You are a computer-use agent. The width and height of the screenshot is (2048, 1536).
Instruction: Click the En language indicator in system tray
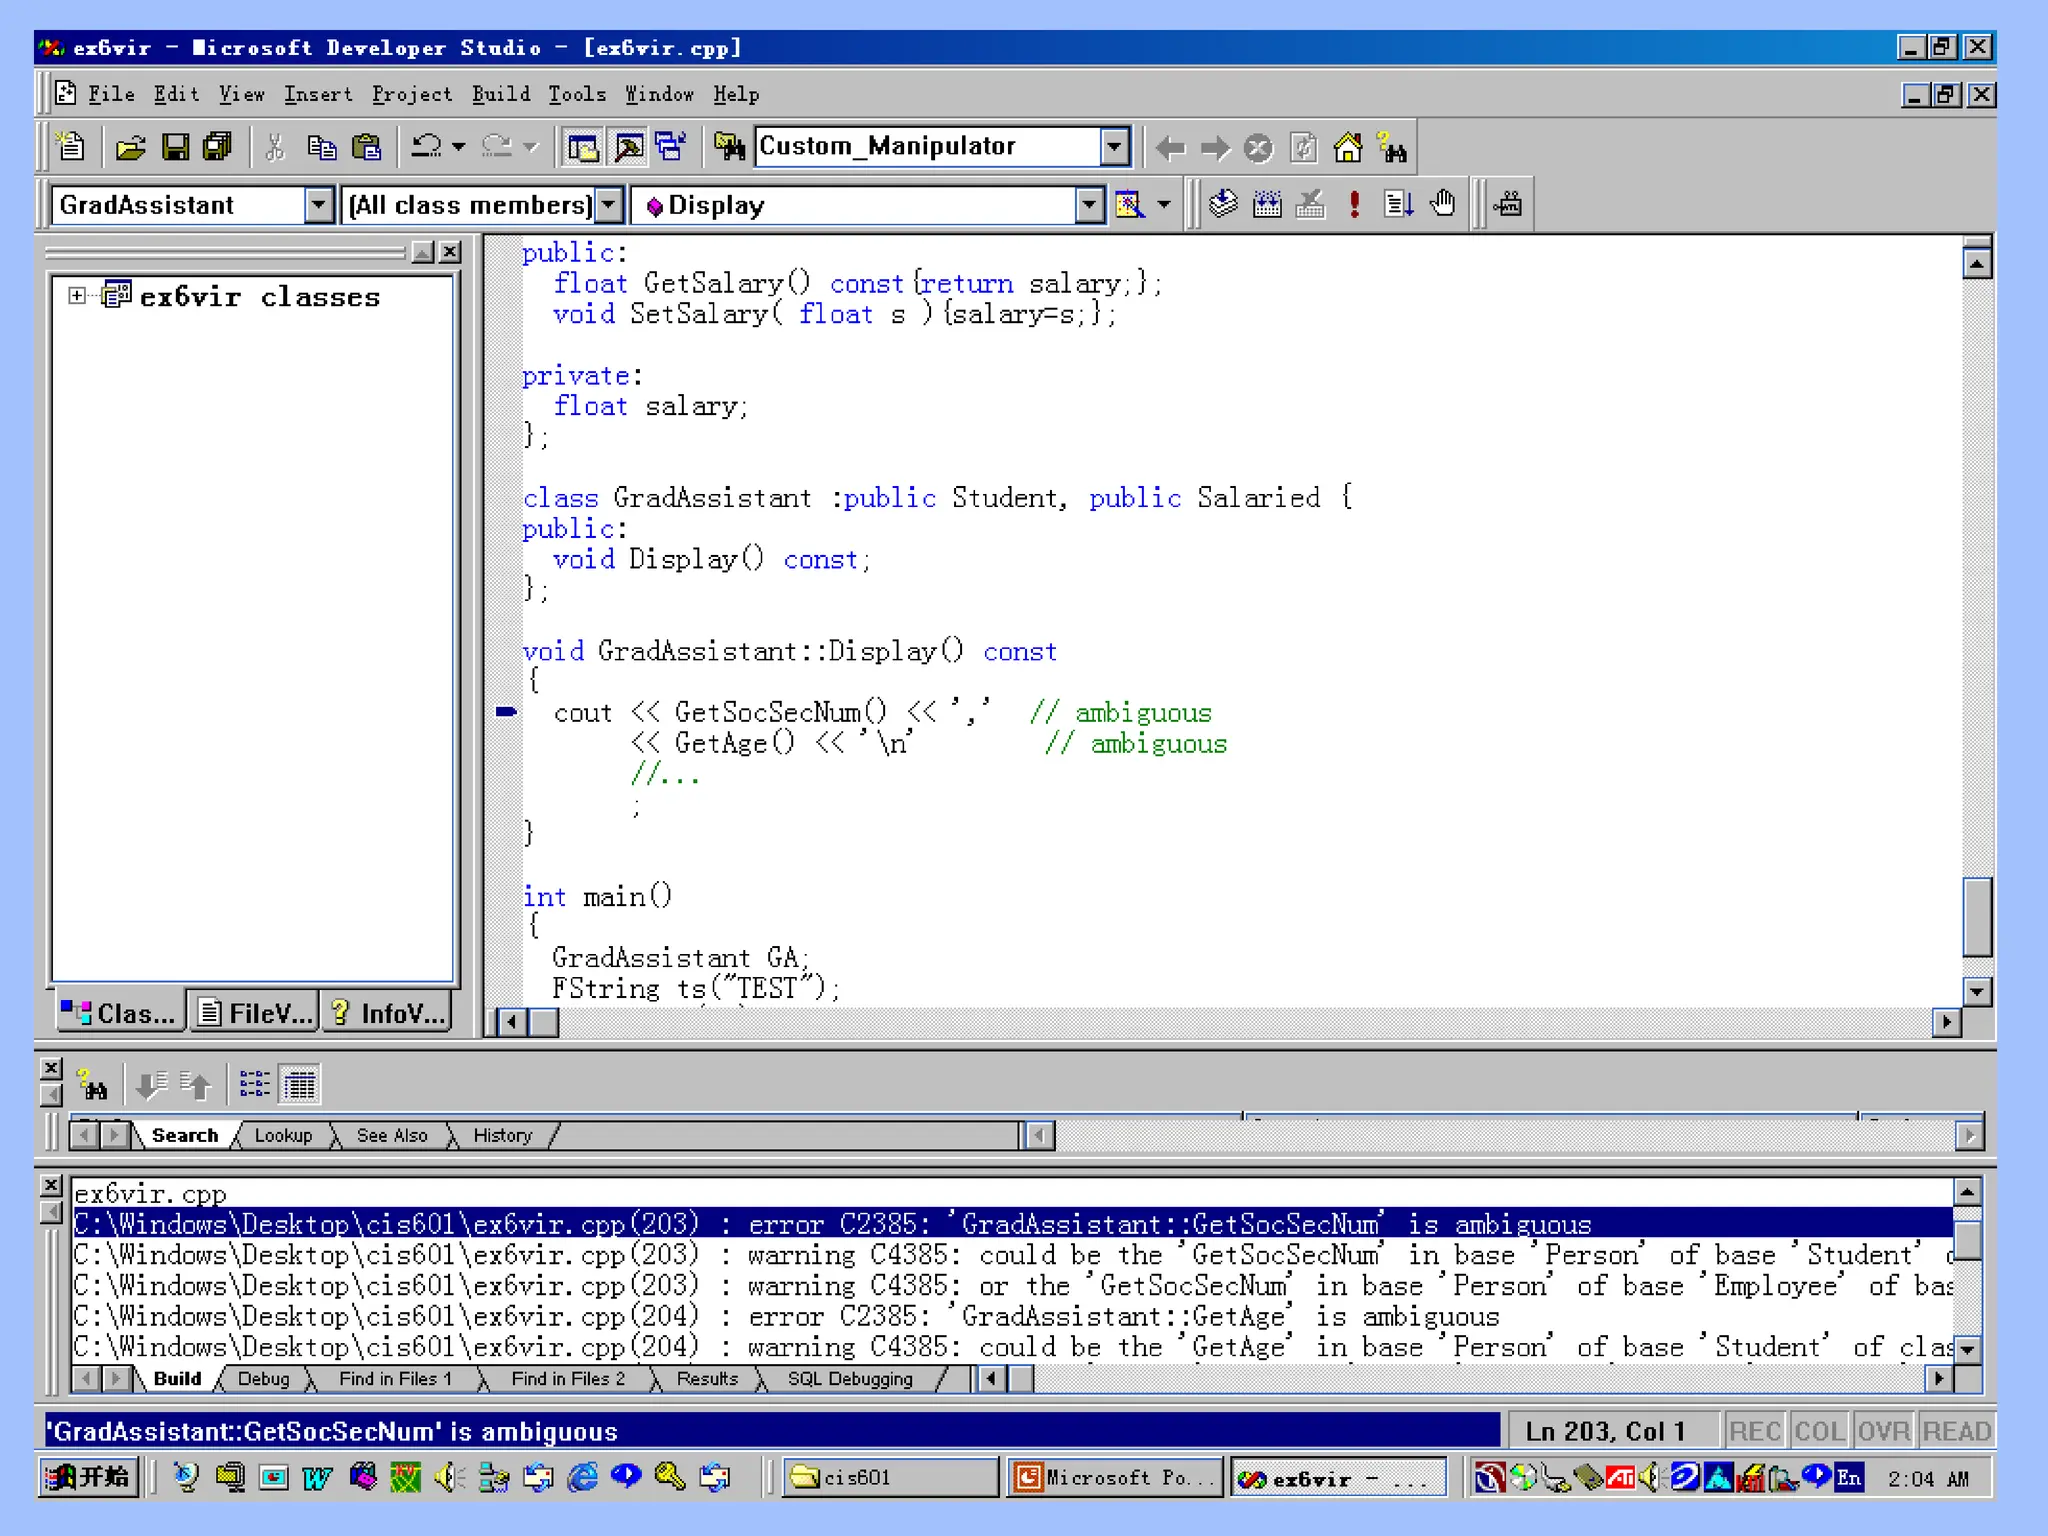click(1848, 1477)
